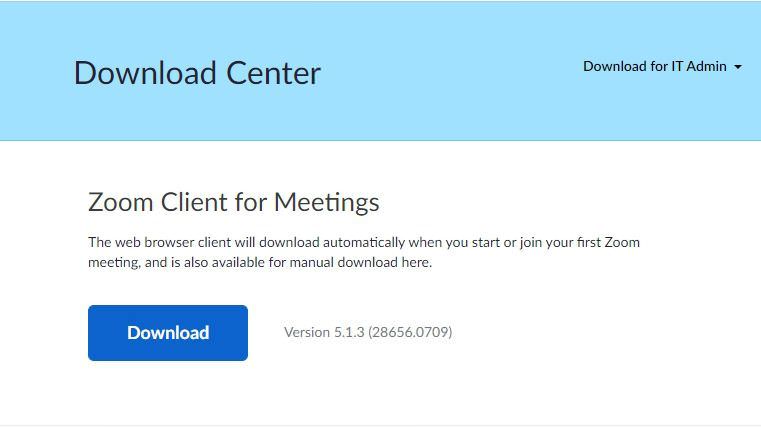Click the blue Download button
This screenshot has height=428, width=761.
[x=168, y=333]
